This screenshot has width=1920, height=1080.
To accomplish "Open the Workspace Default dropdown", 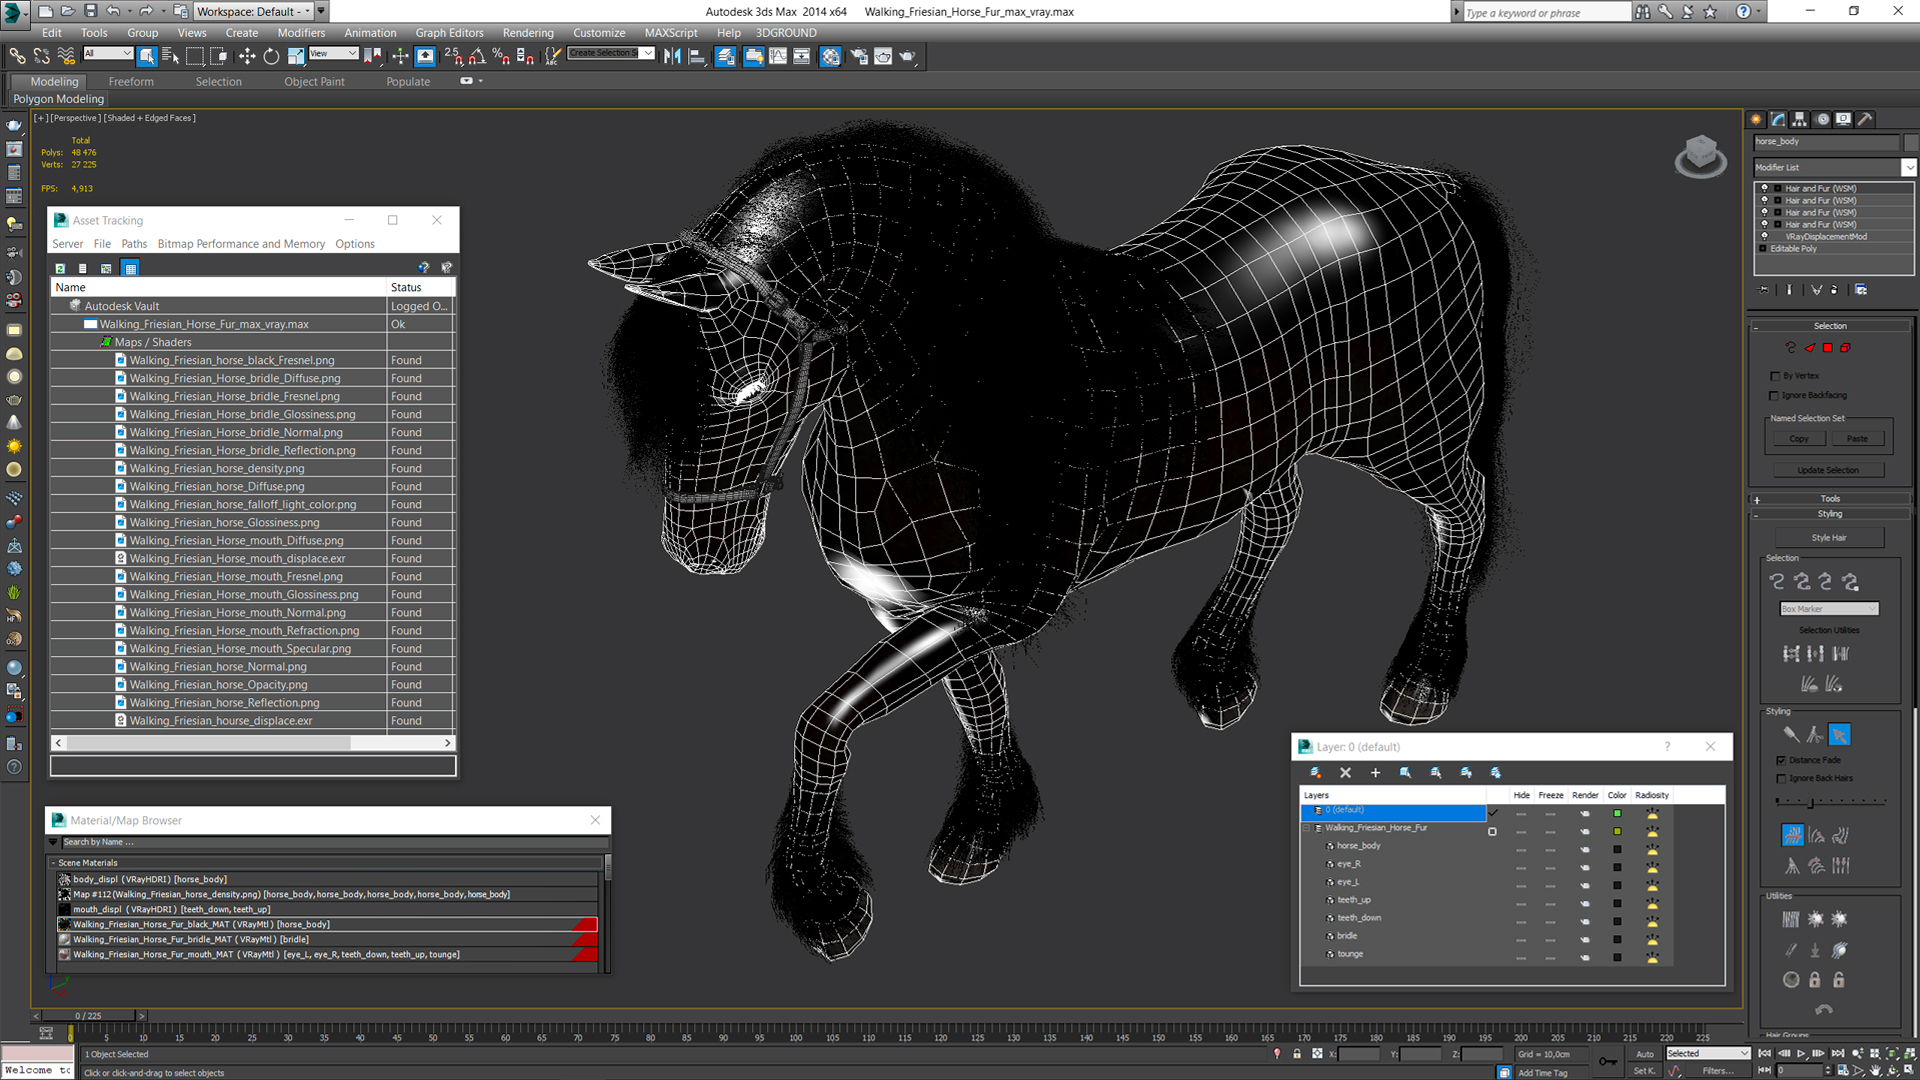I will [x=253, y=11].
